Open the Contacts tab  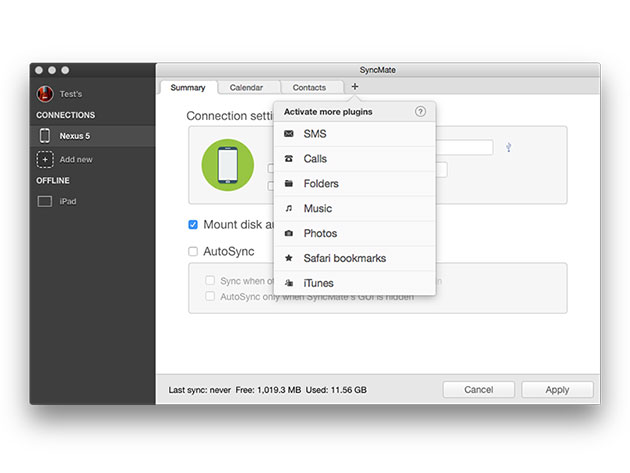point(309,88)
